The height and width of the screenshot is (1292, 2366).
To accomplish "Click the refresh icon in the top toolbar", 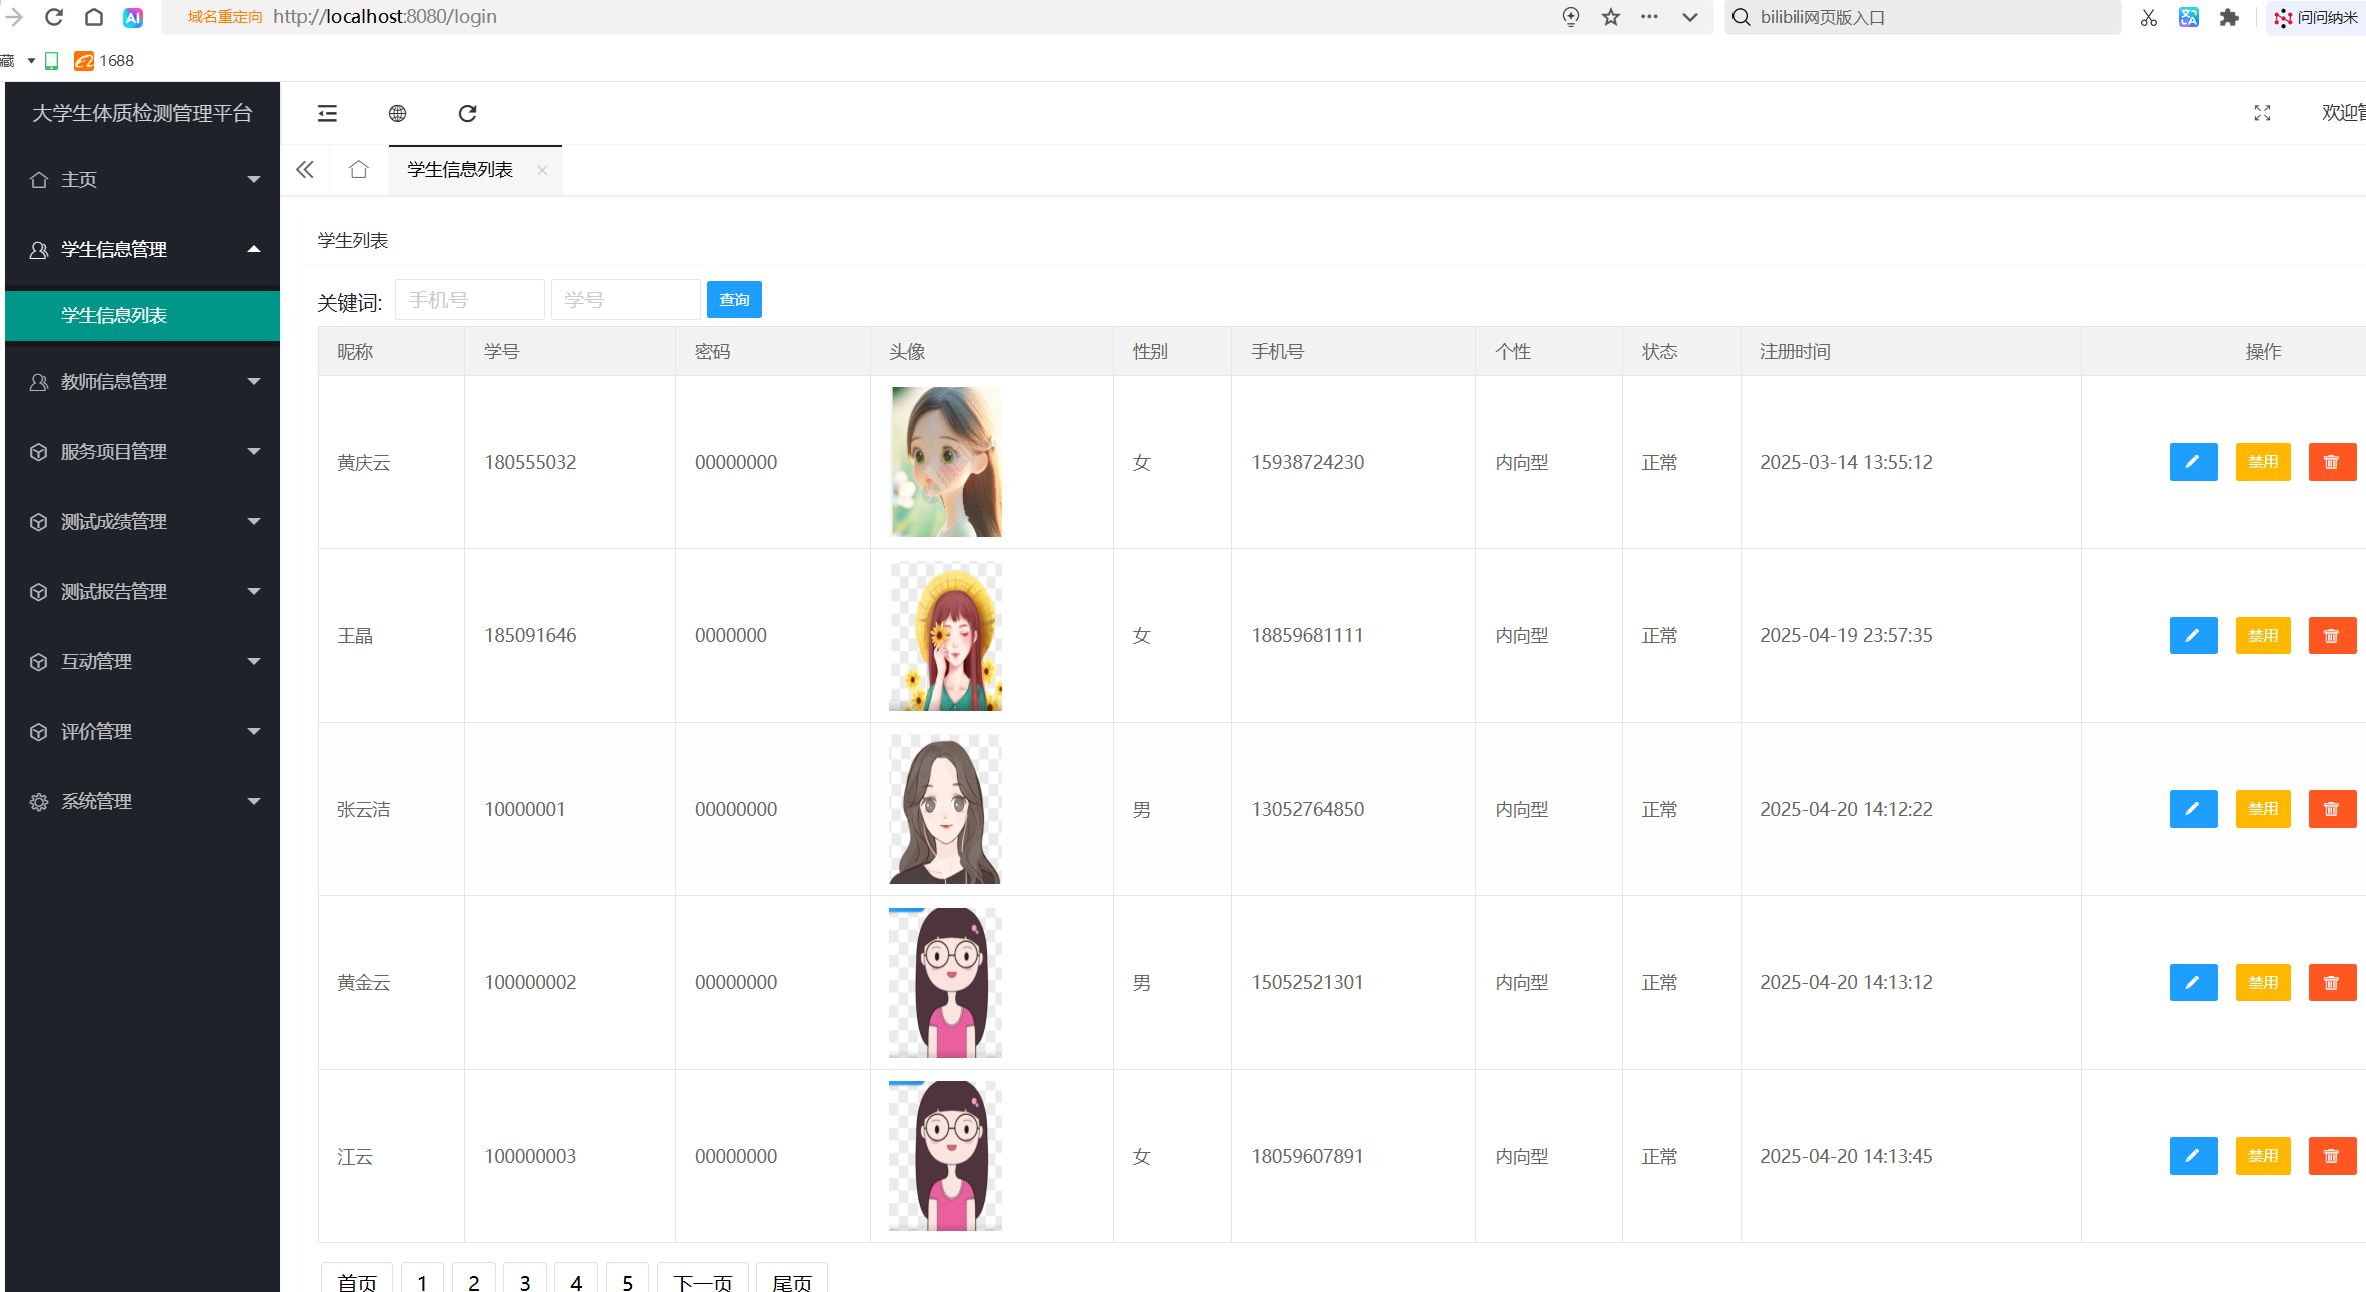I will point(467,113).
